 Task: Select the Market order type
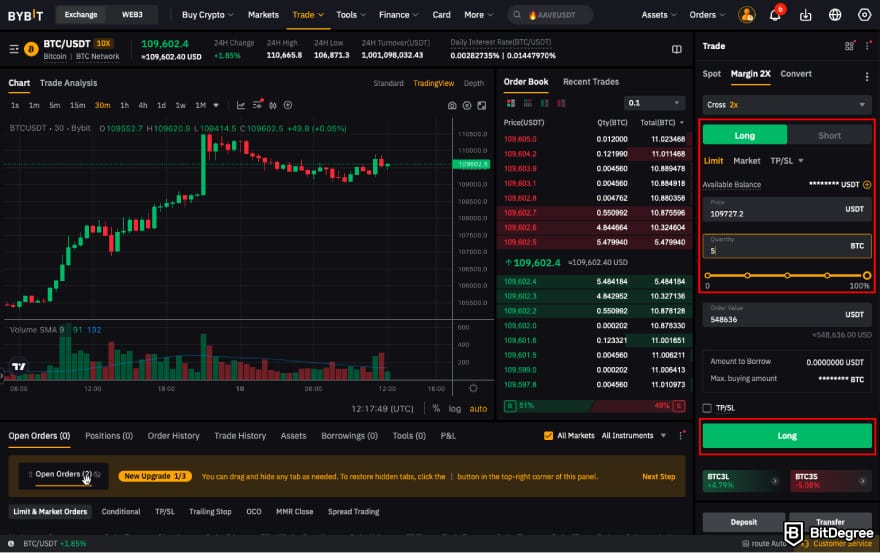[x=746, y=161]
